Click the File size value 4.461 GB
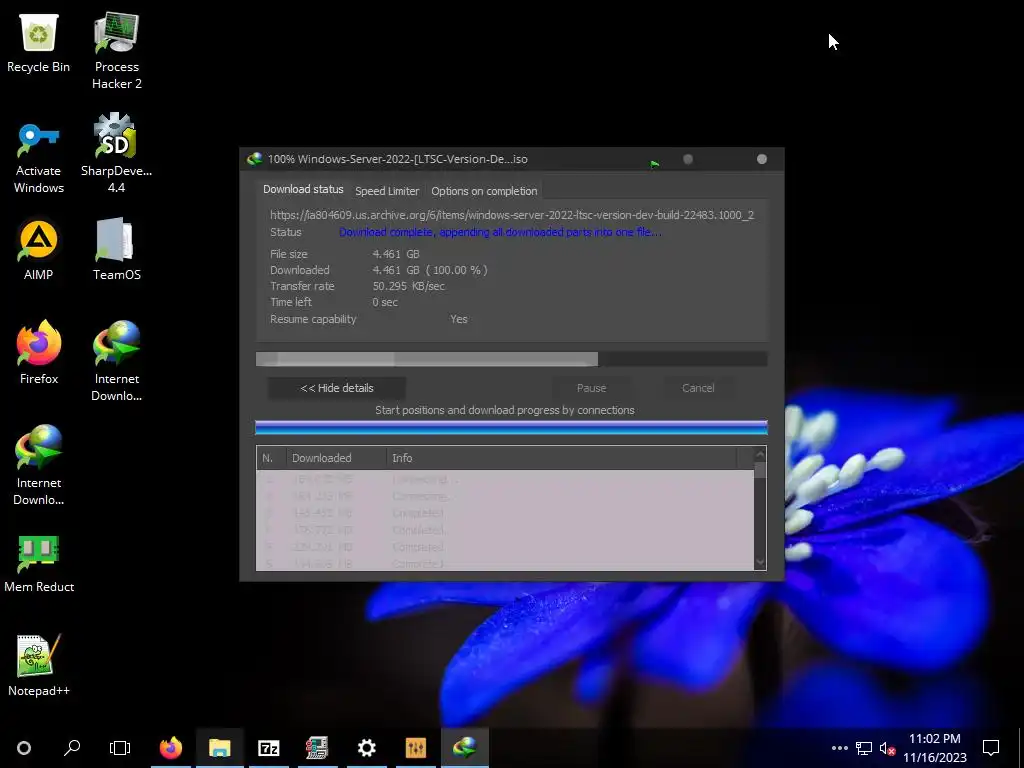The width and height of the screenshot is (1024, 768). 396,253
